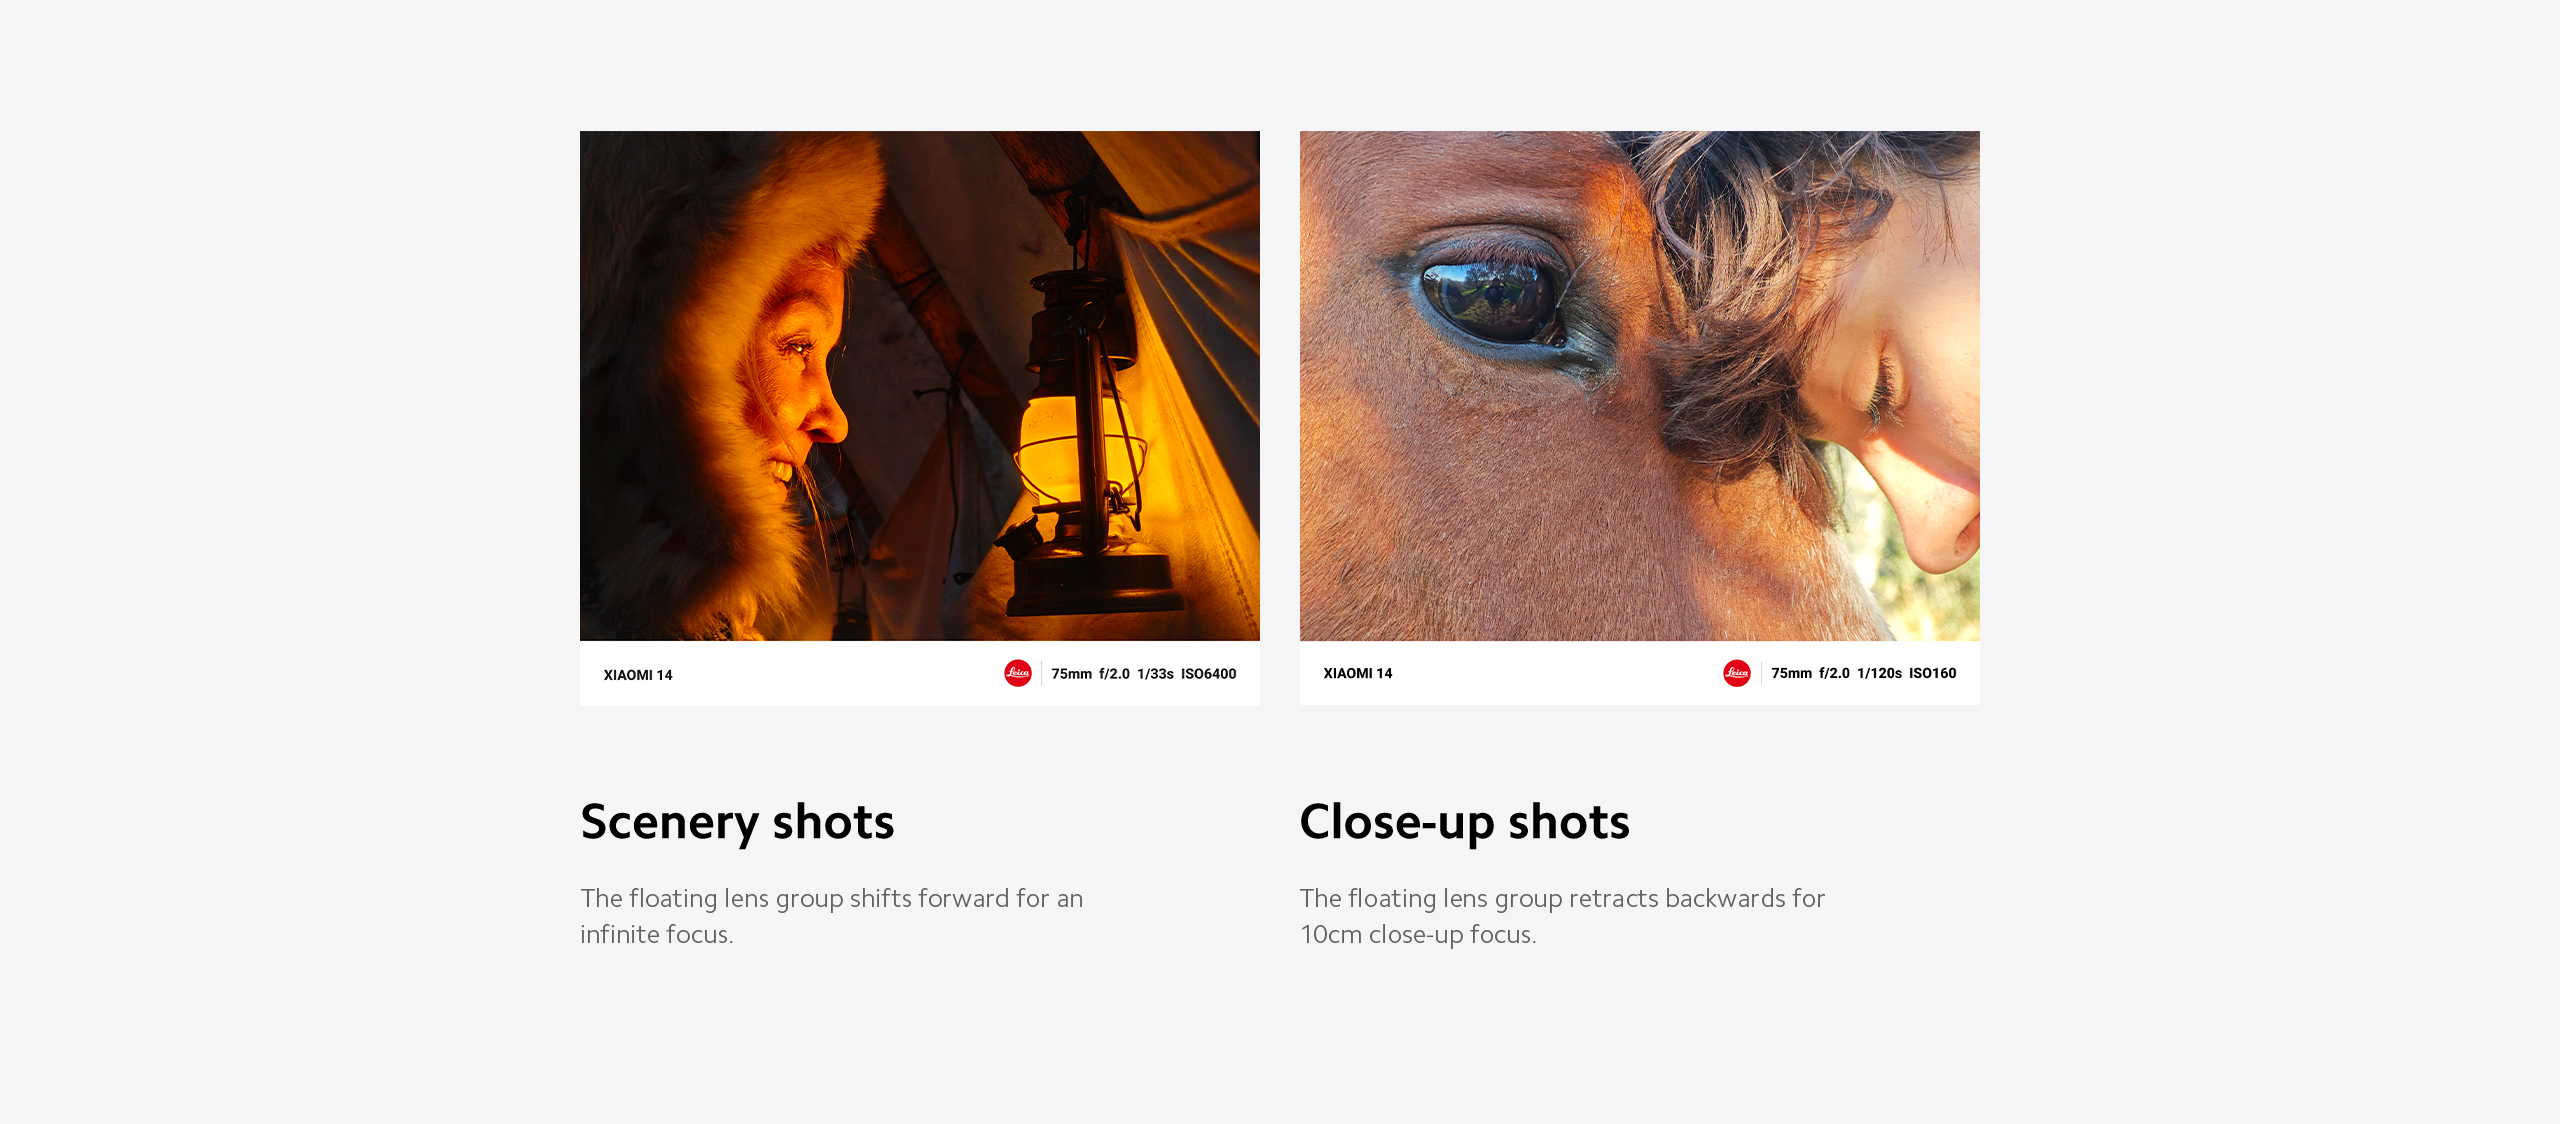Click the Leica logo under lantern photo
This screenshot has height=1124, width=2560.
[x=1017, y=673]
